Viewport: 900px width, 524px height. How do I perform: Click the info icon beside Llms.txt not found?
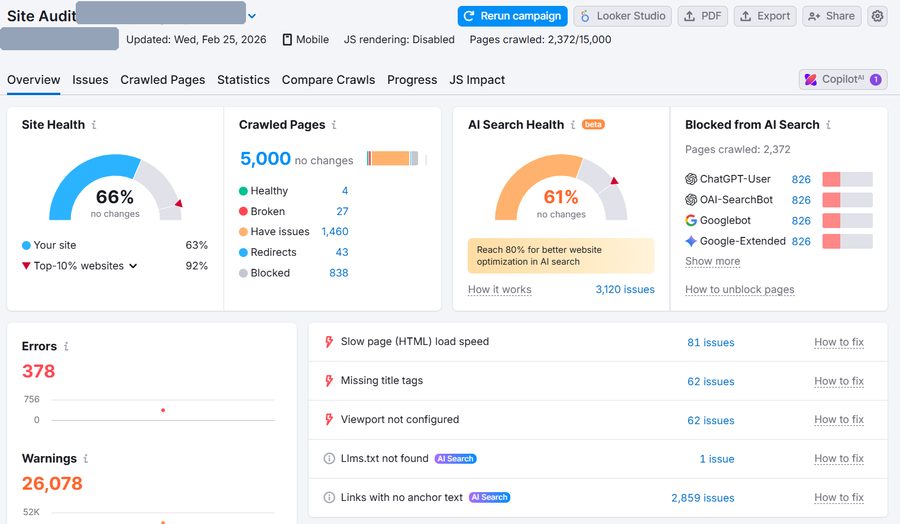329,459
